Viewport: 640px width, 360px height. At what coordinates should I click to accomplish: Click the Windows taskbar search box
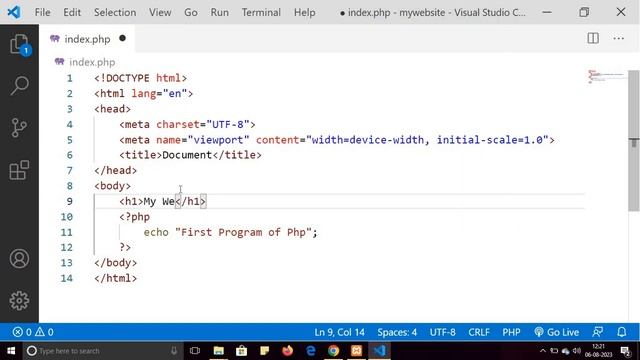click(103, 351)
